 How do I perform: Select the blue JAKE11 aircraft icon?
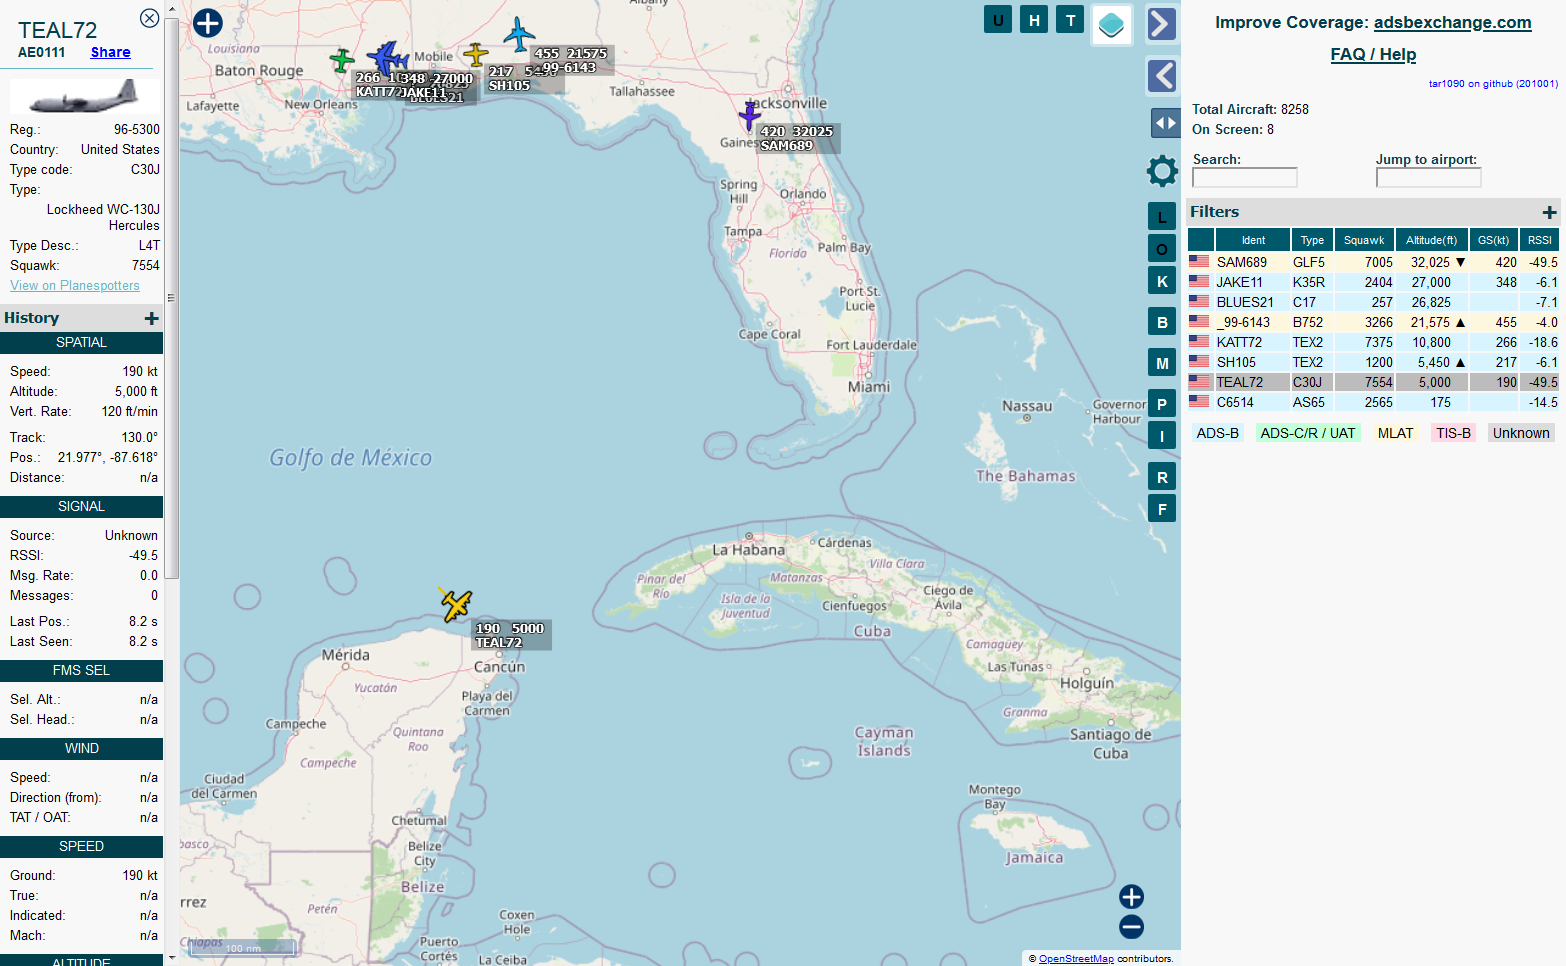387,57
